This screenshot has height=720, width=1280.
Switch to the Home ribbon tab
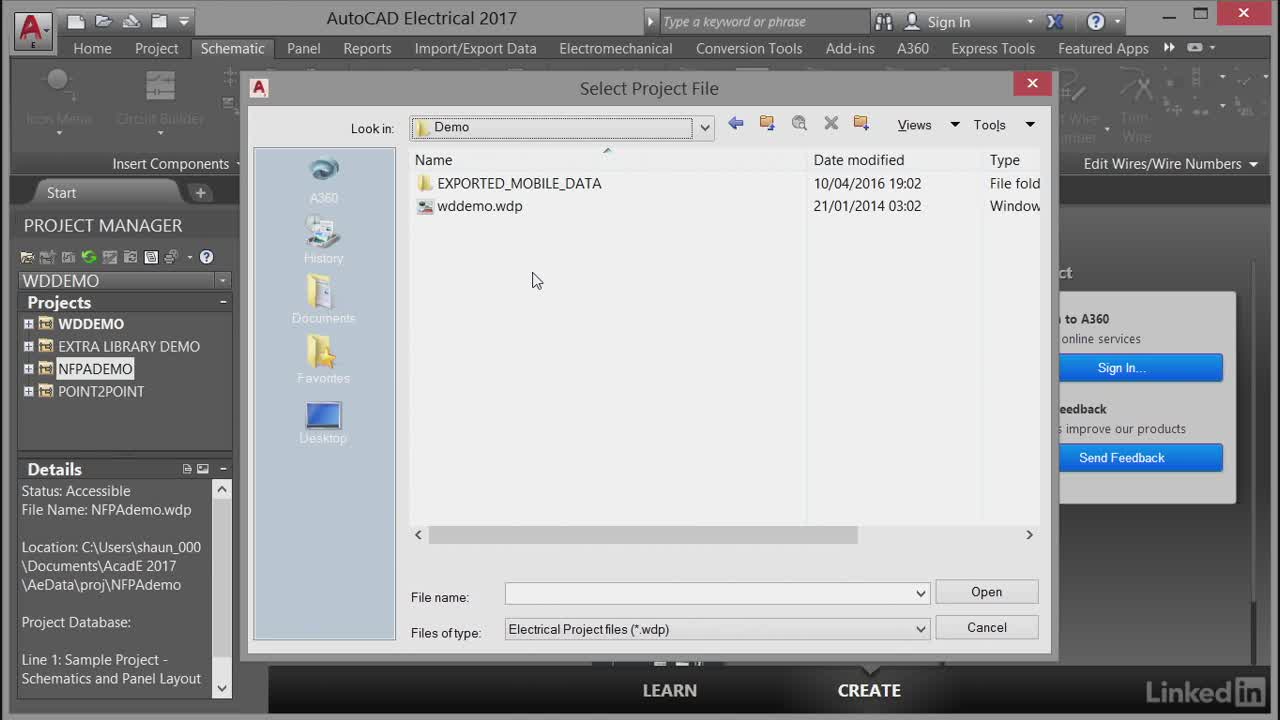(x=92, y=48)
